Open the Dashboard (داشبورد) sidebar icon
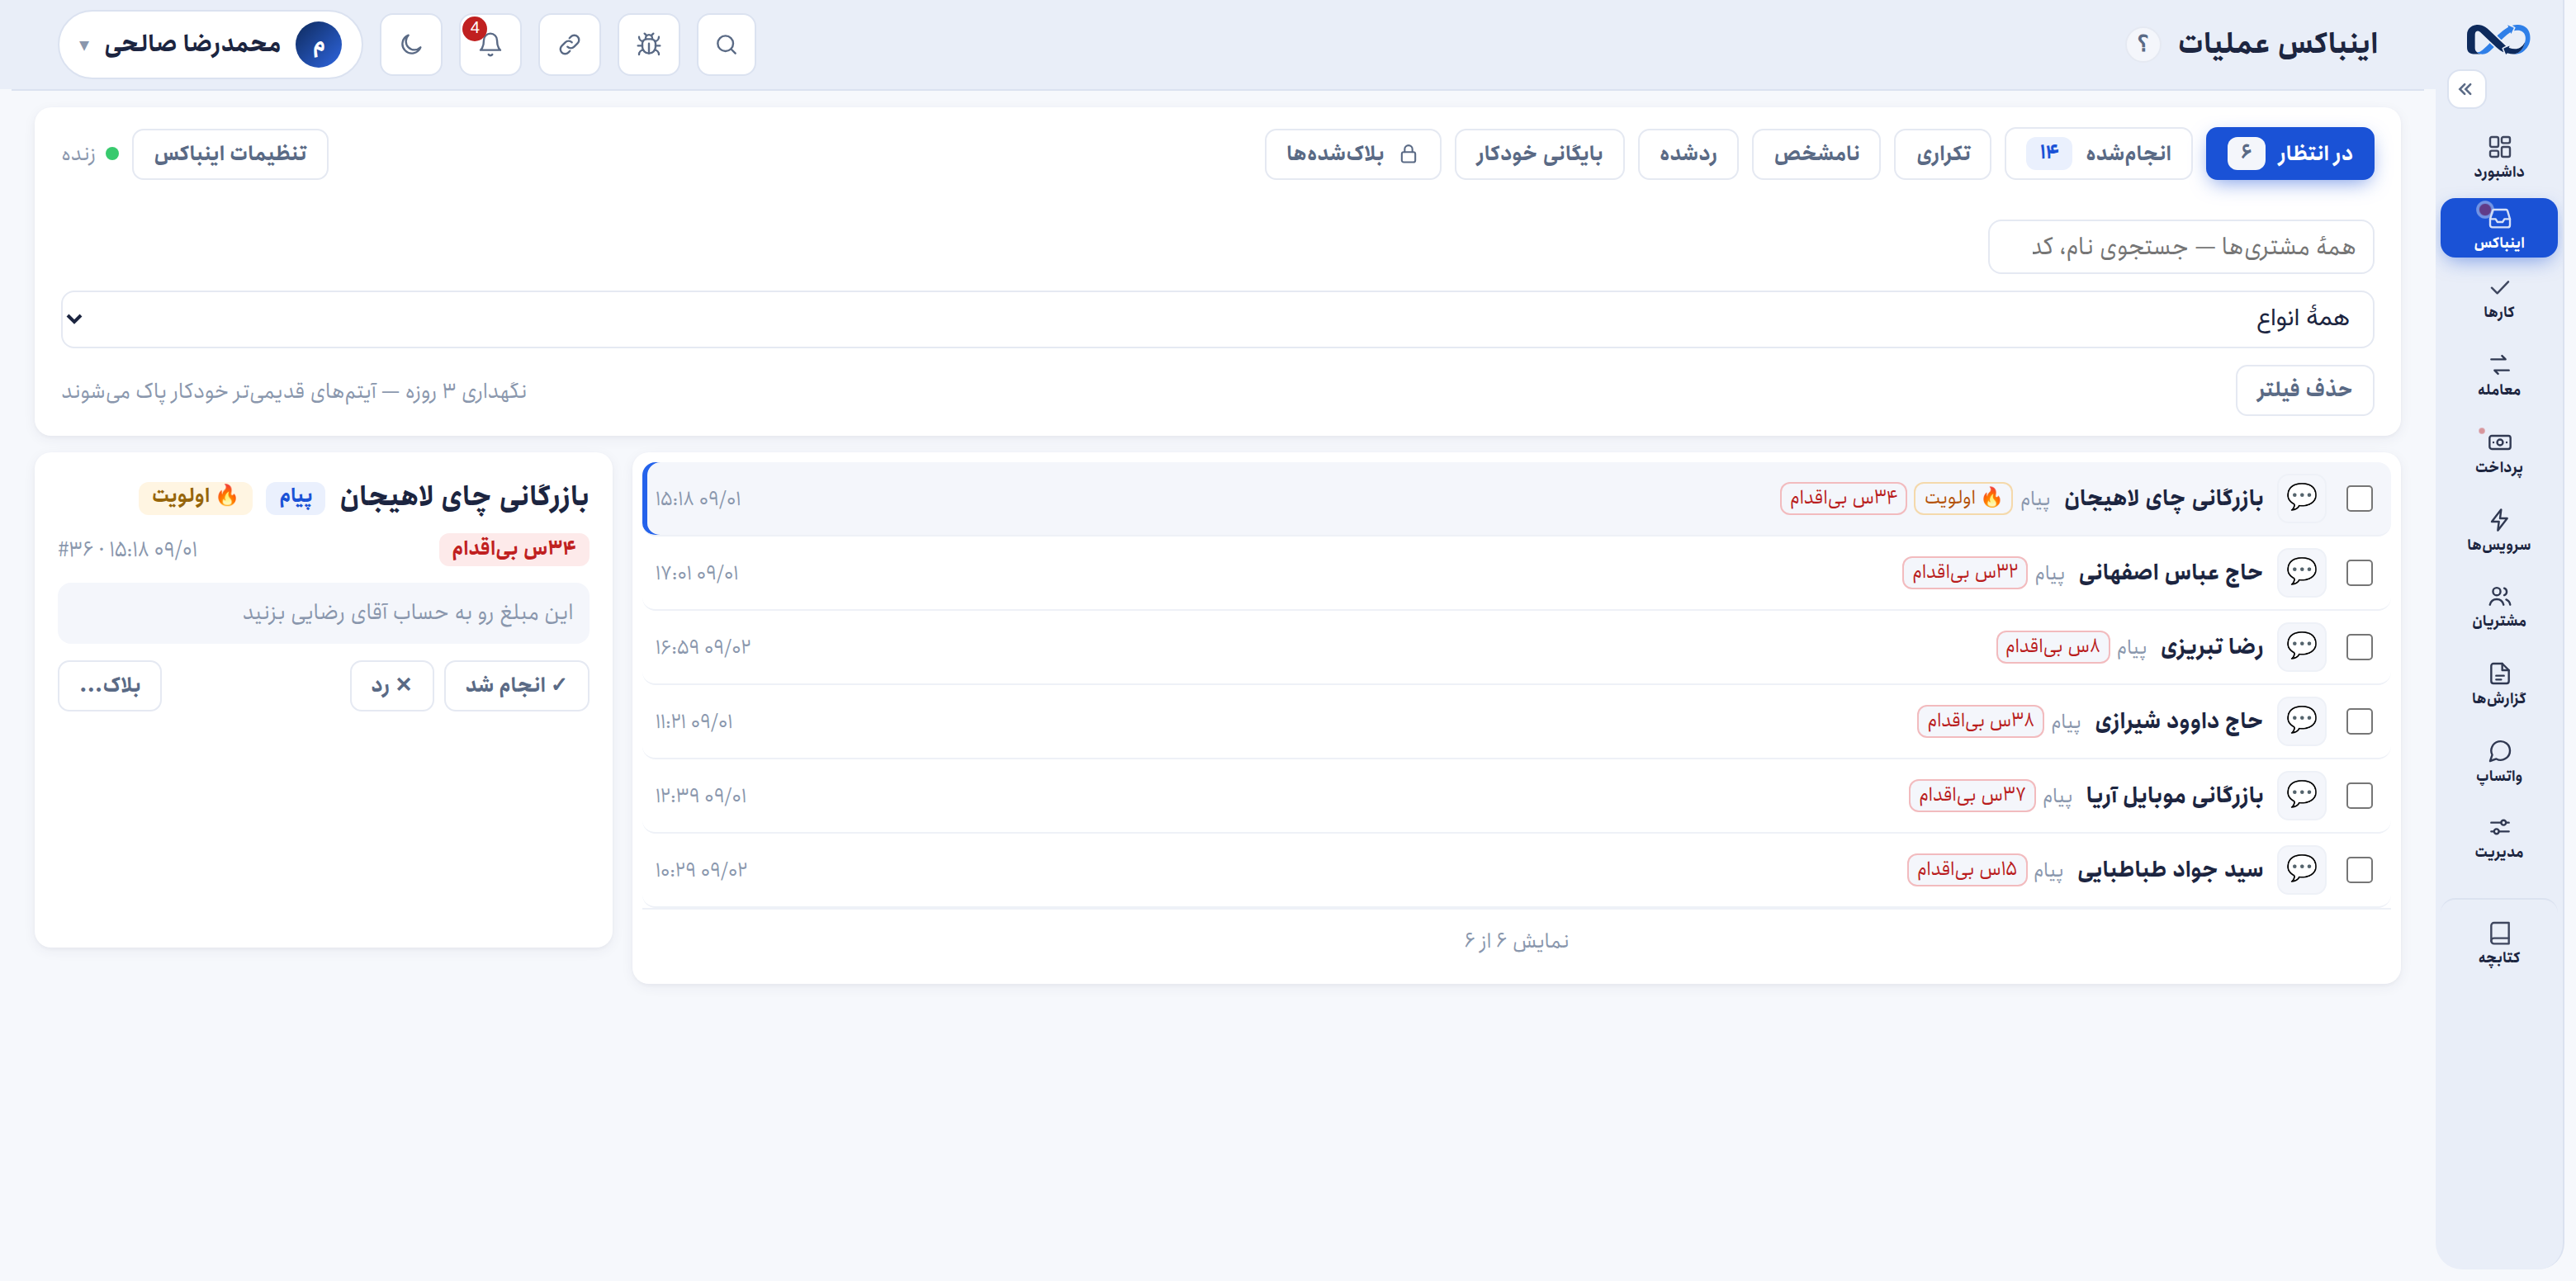The image size is (2576, 1281). tap(2498, 157)
